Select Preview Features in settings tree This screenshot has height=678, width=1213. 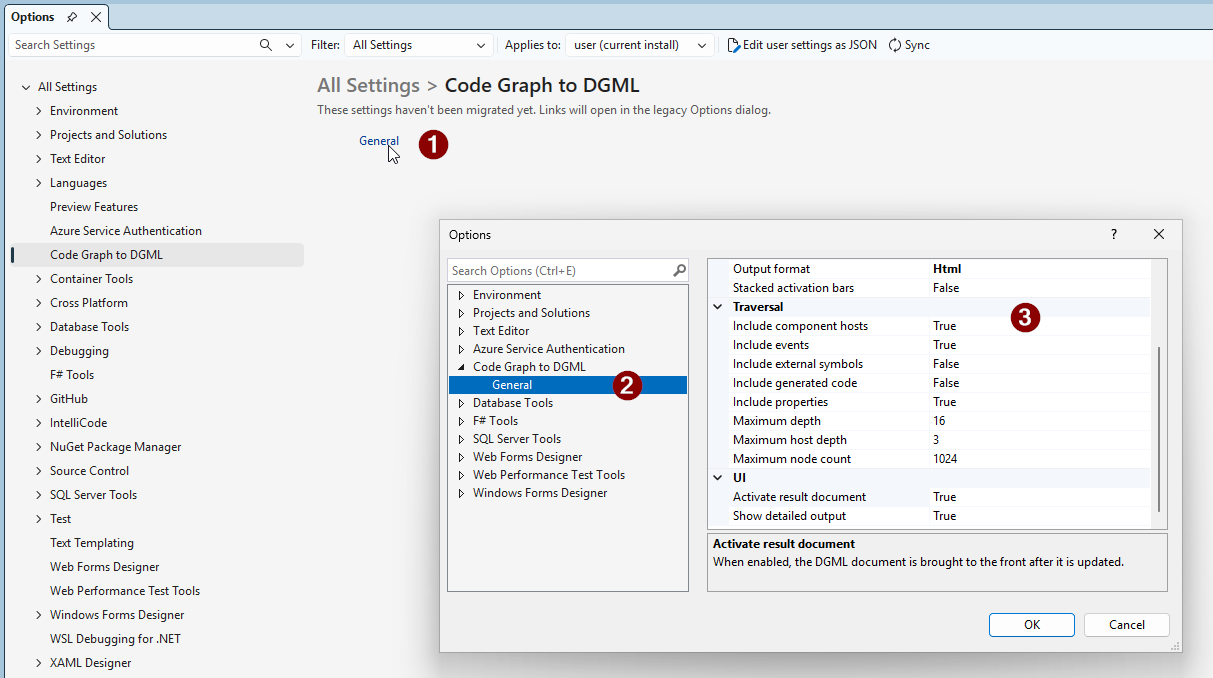pyautogui.click(x=94, y=207)
